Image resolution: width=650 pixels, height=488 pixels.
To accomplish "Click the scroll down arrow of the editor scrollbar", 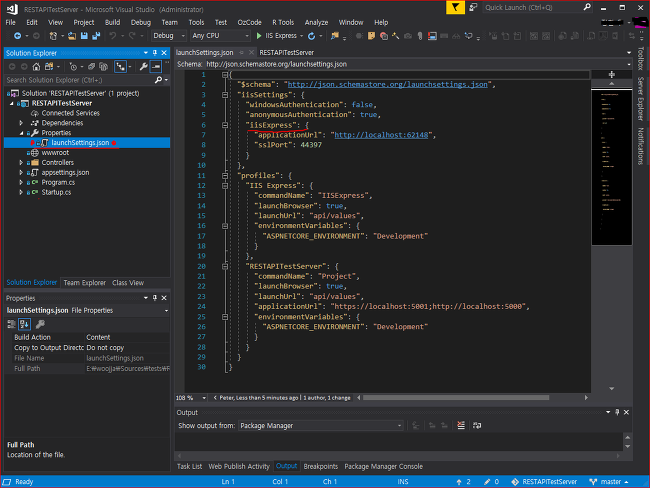I will [x=611, y=389].
